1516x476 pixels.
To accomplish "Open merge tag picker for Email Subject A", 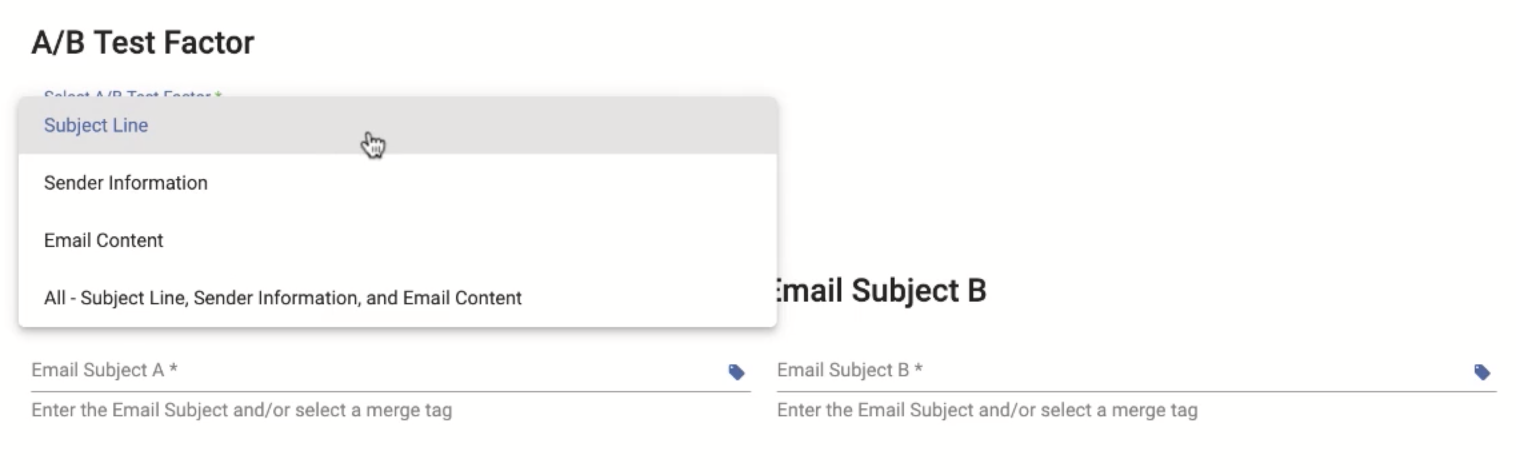I will click(736, 372).
